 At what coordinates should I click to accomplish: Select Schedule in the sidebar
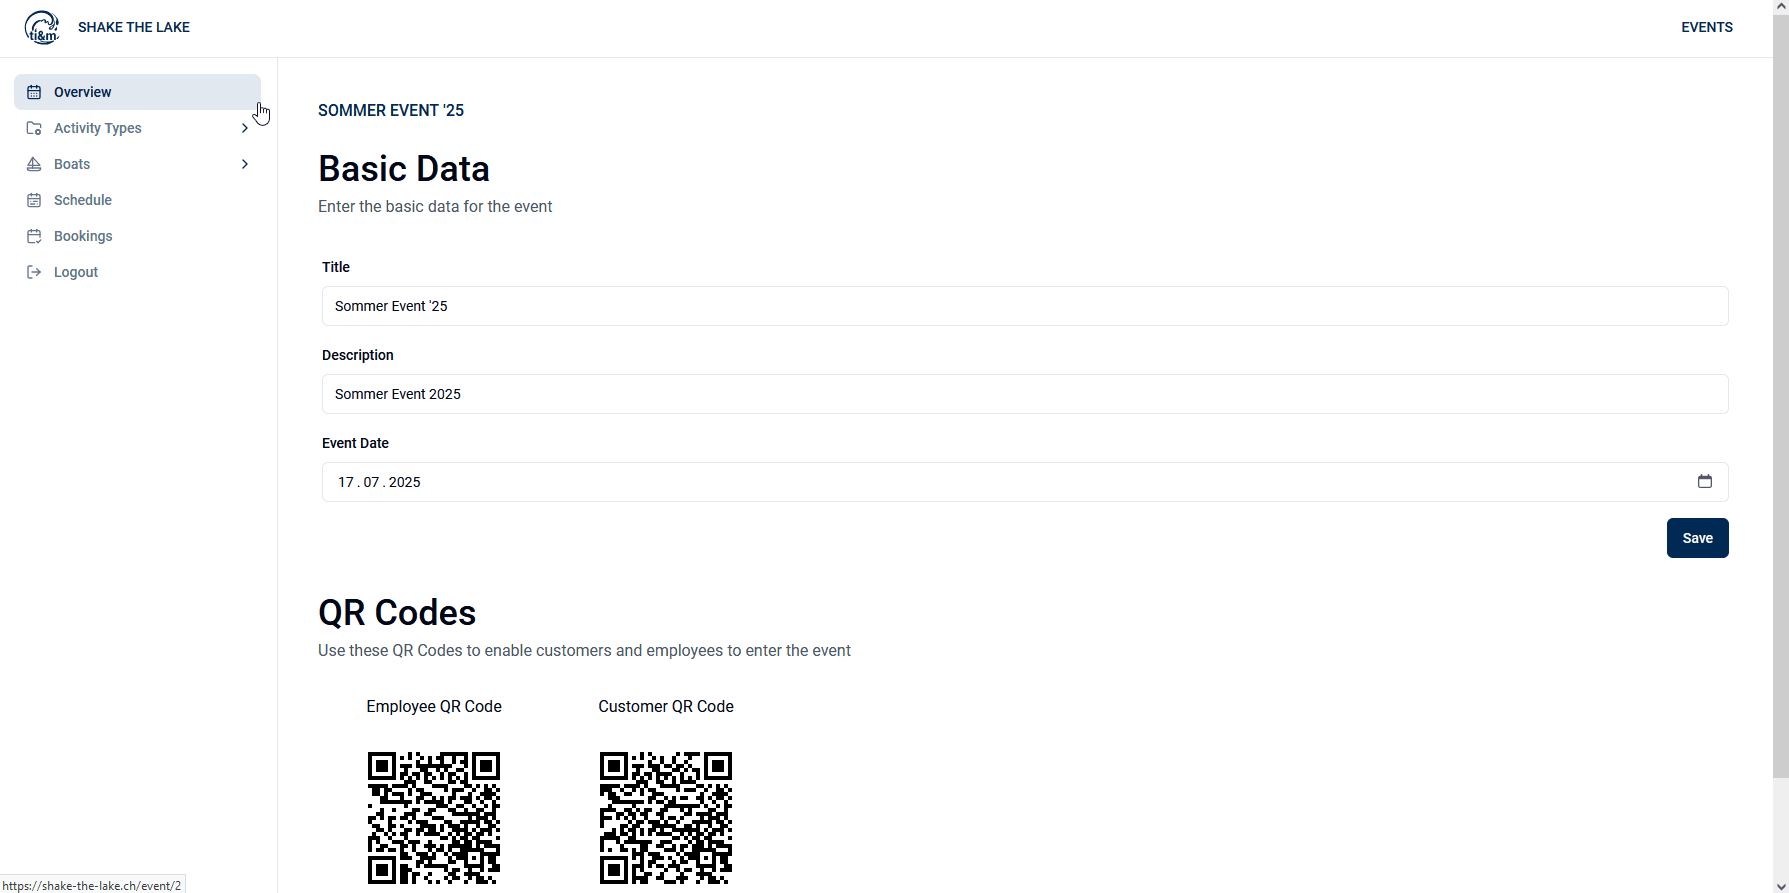(x=138, y=200)
